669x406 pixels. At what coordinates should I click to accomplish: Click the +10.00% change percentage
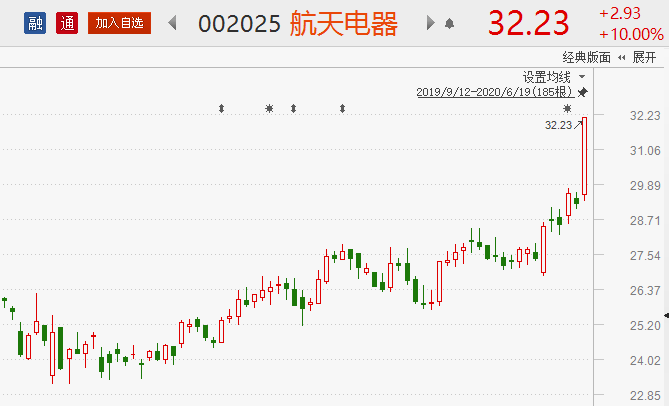tap(630, 34)
